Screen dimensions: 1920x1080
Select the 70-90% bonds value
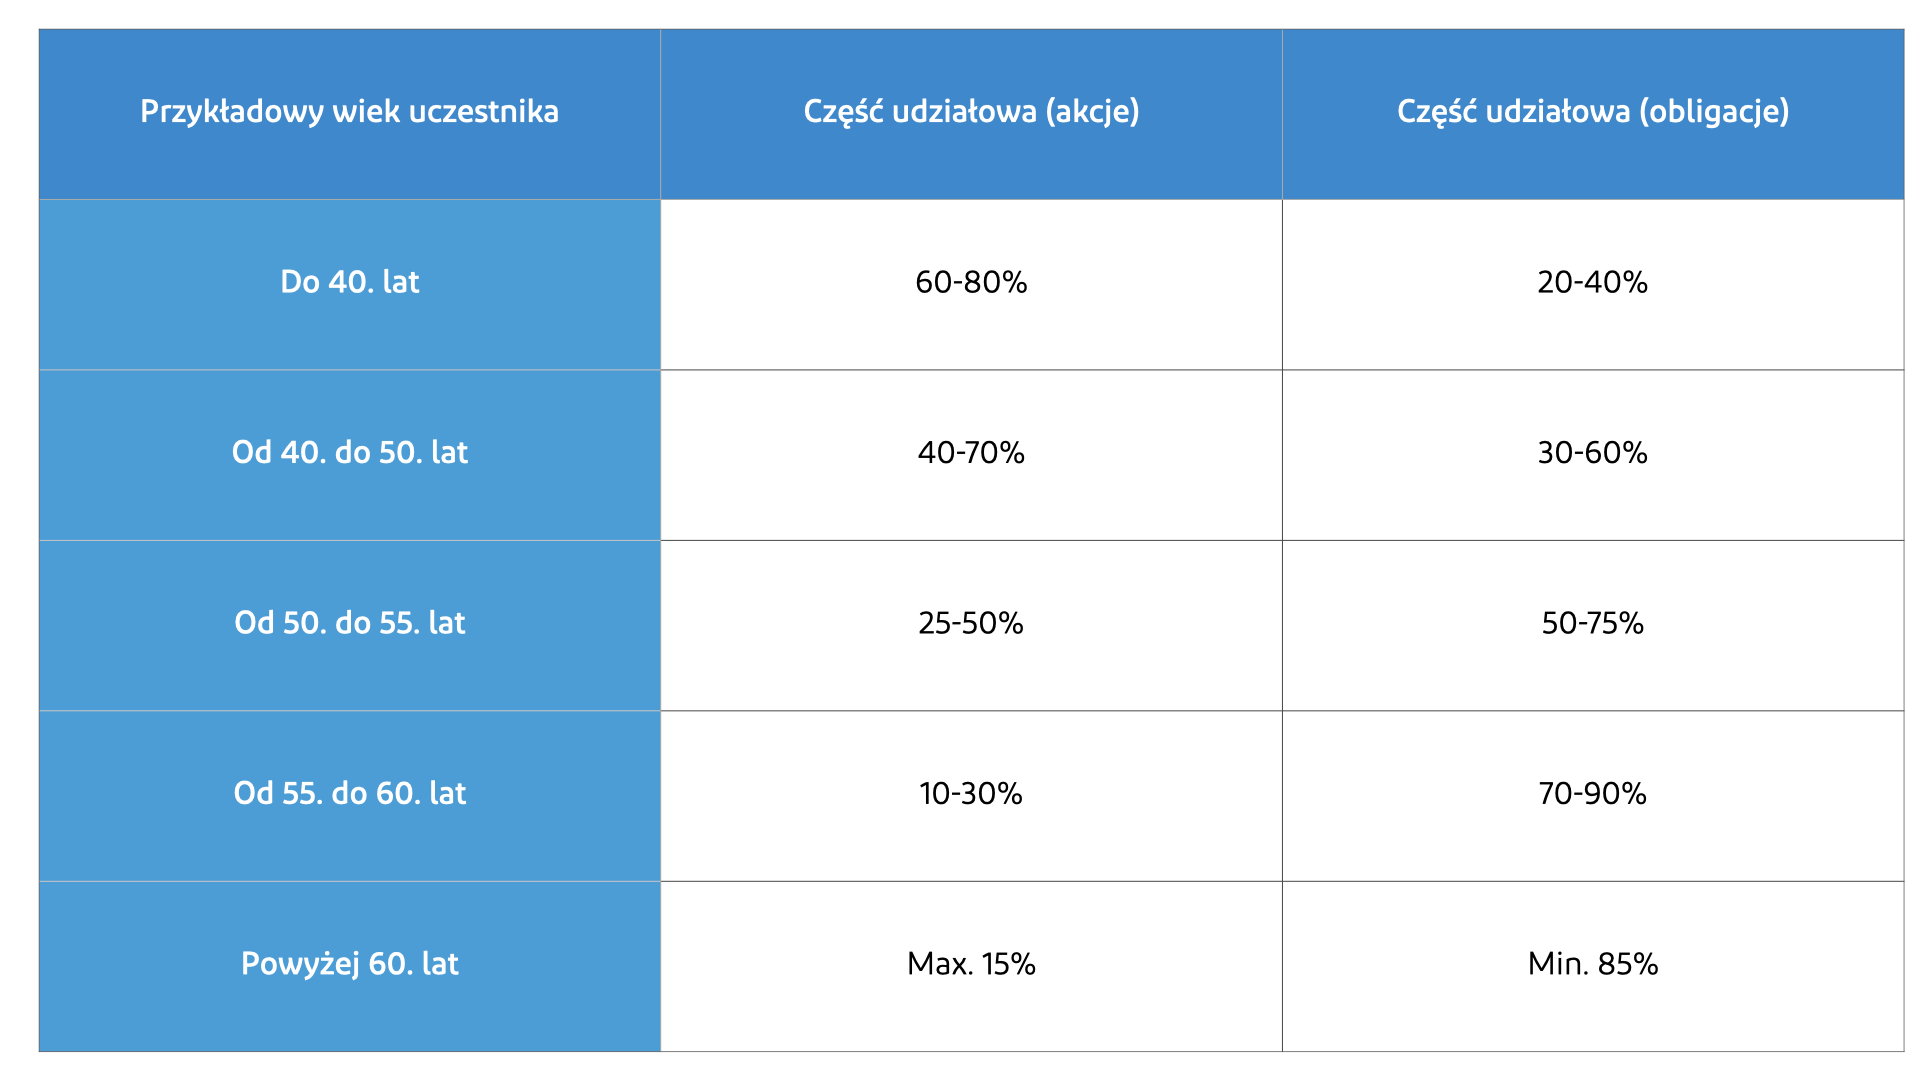click(x=1593, y=794)
